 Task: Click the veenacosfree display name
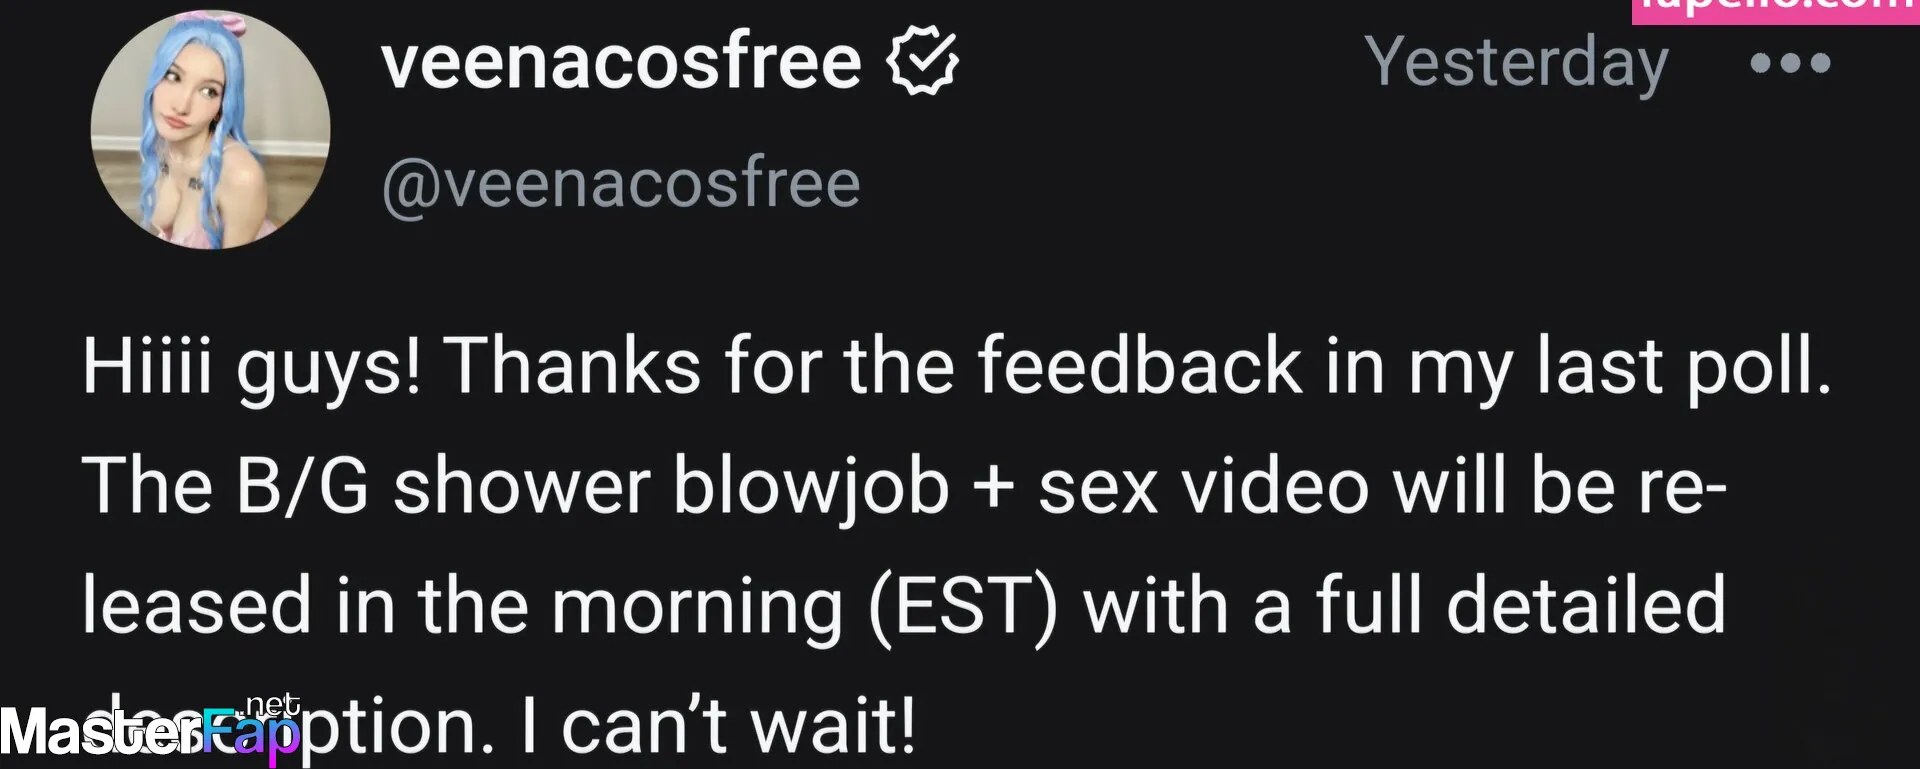pyautogui.click(x=621, y=61)
